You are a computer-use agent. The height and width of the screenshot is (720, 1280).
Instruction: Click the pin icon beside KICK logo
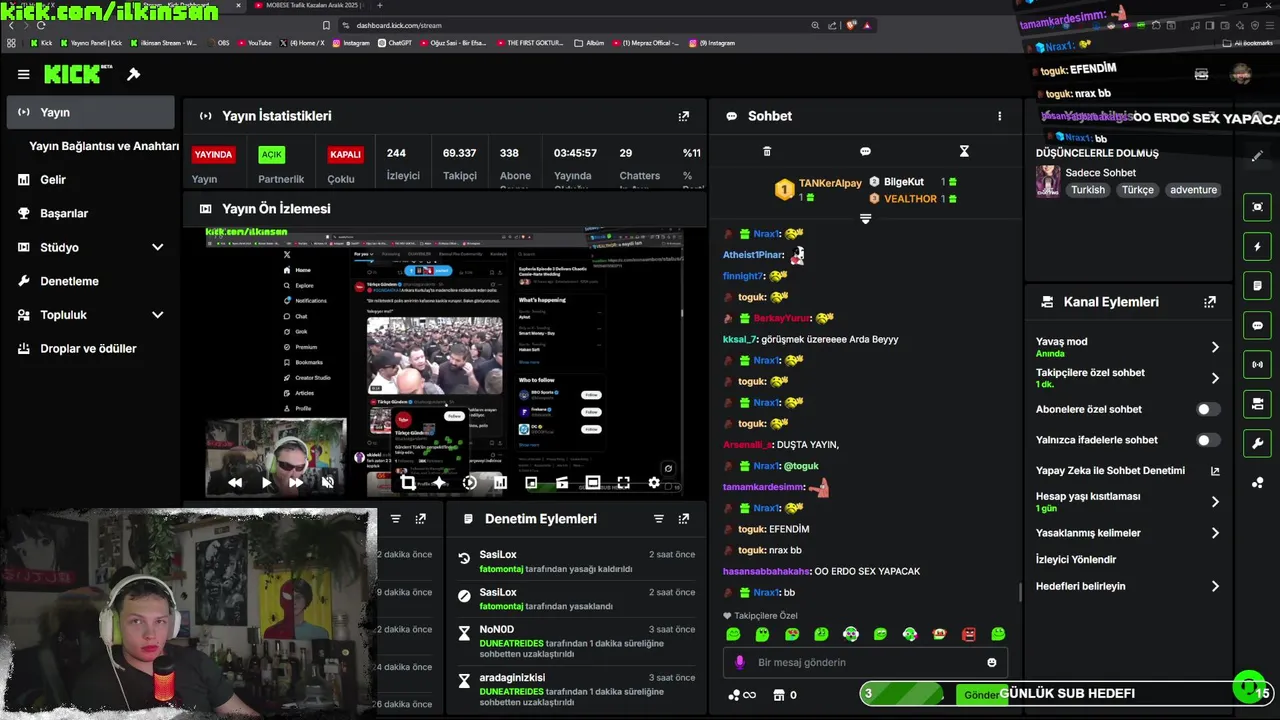133,74
